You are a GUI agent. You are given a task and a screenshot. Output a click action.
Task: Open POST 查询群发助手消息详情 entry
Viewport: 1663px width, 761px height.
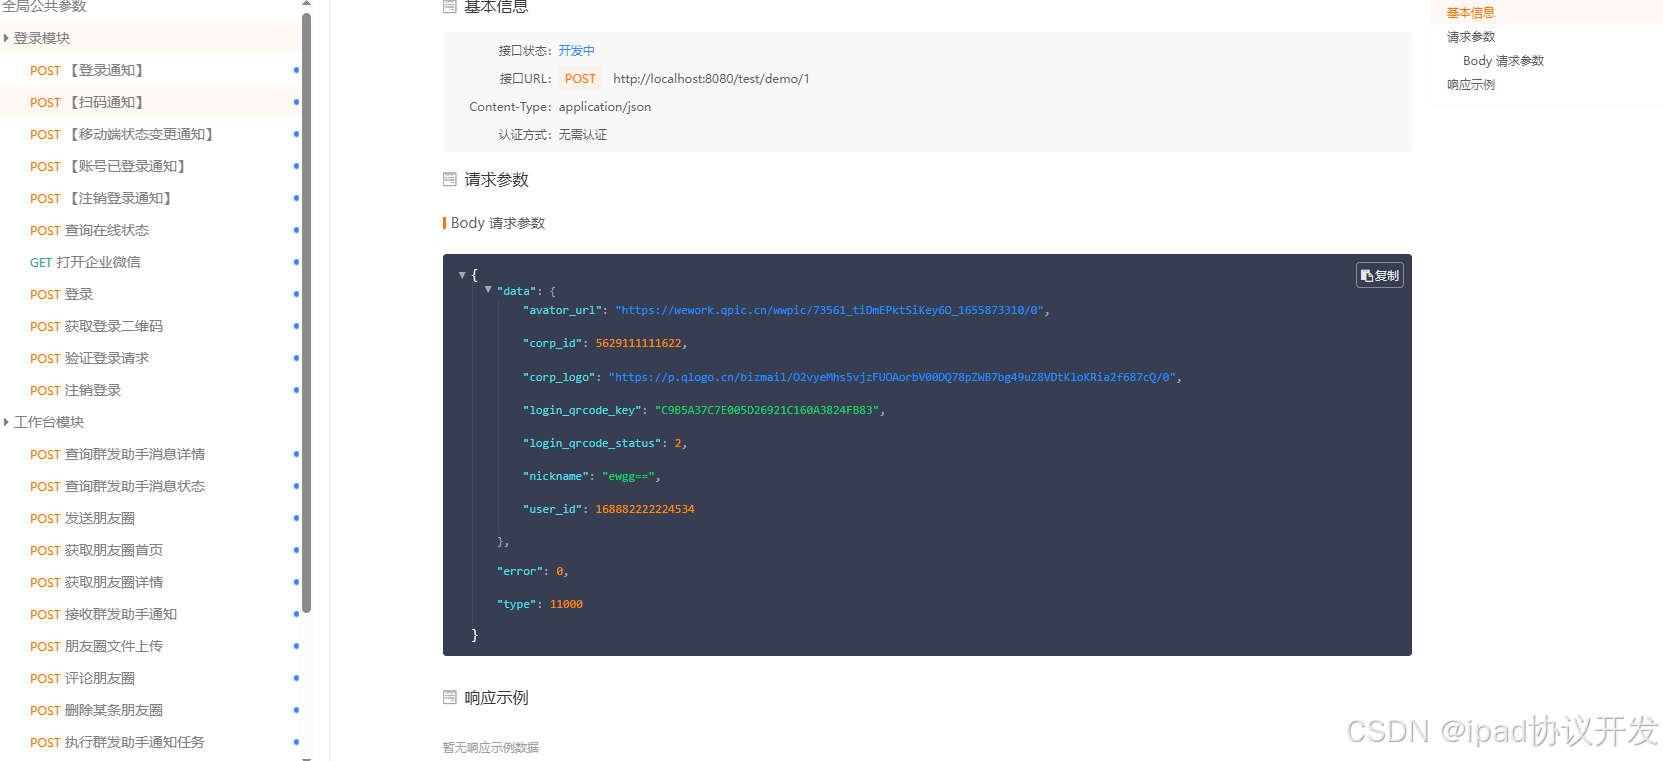pyautogui.click(x=150, y=454)
